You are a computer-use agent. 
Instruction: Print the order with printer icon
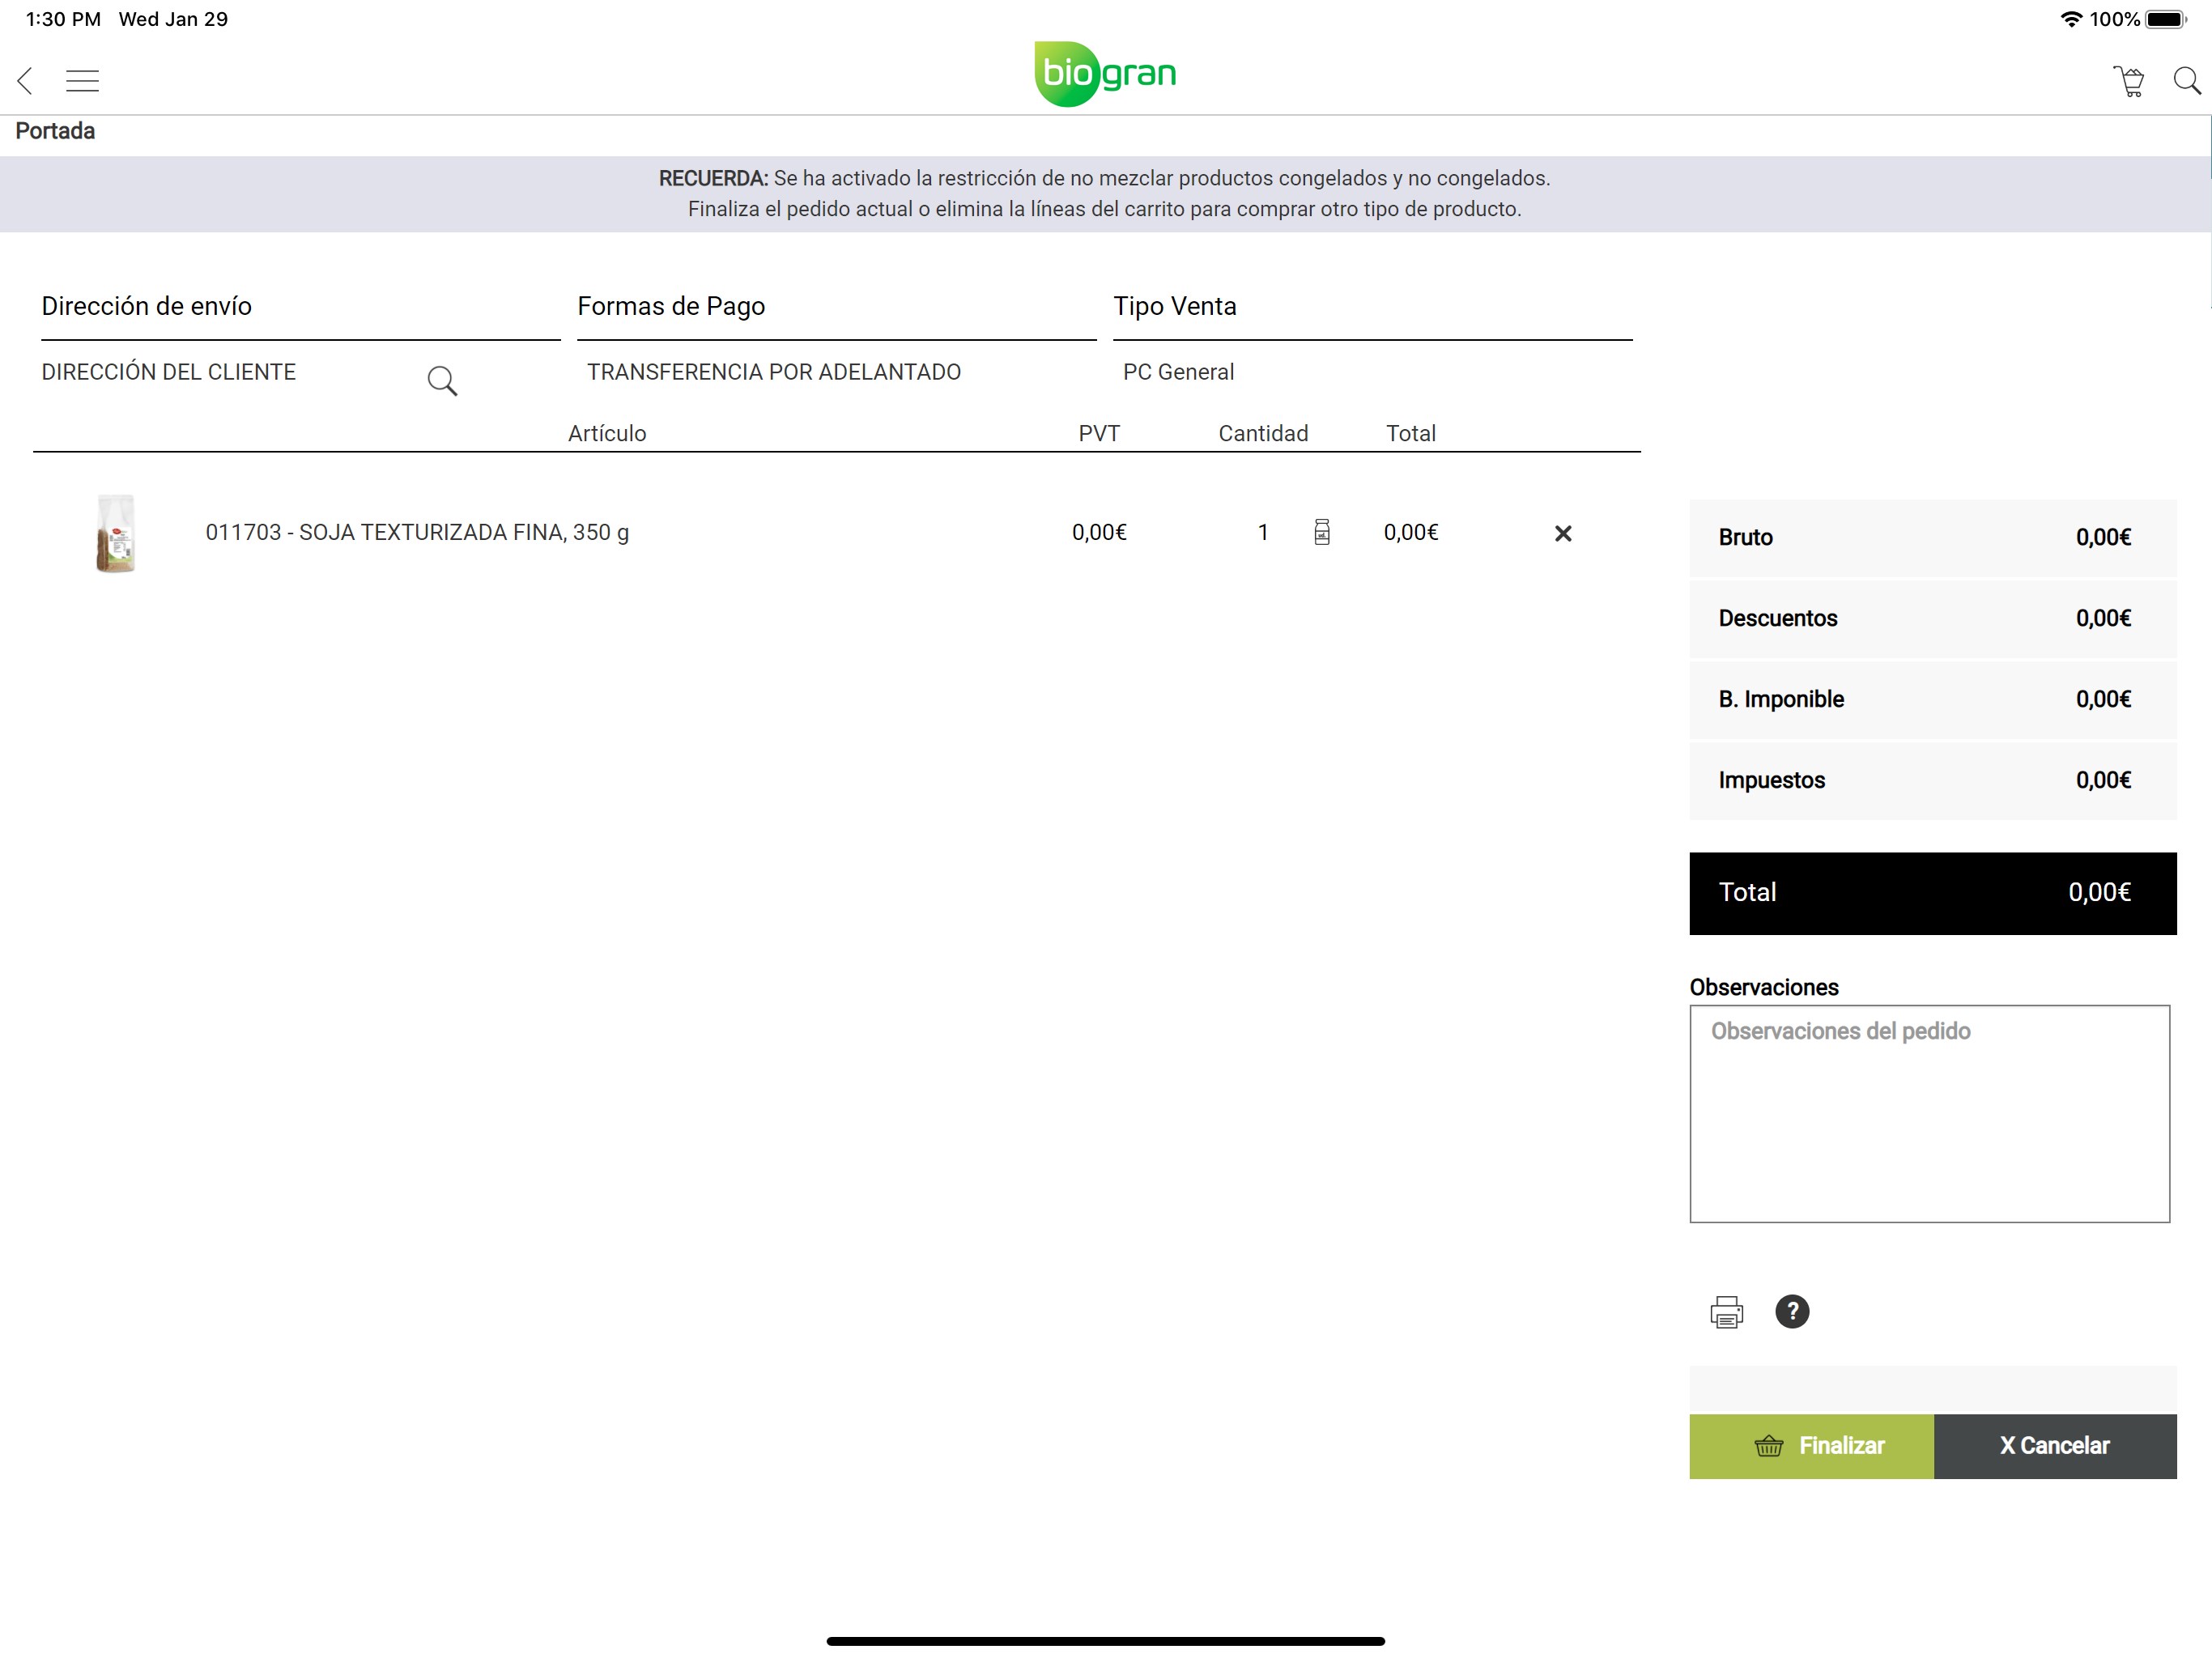click(x=1726, y=1312)
